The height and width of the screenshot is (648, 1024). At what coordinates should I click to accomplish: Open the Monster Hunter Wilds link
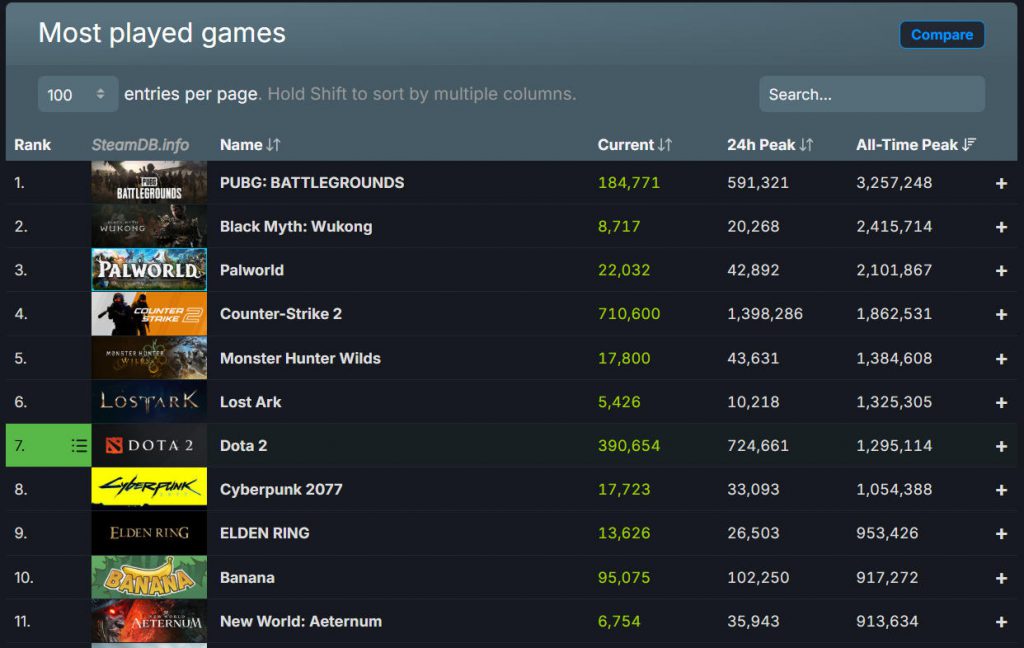point(300,358)
